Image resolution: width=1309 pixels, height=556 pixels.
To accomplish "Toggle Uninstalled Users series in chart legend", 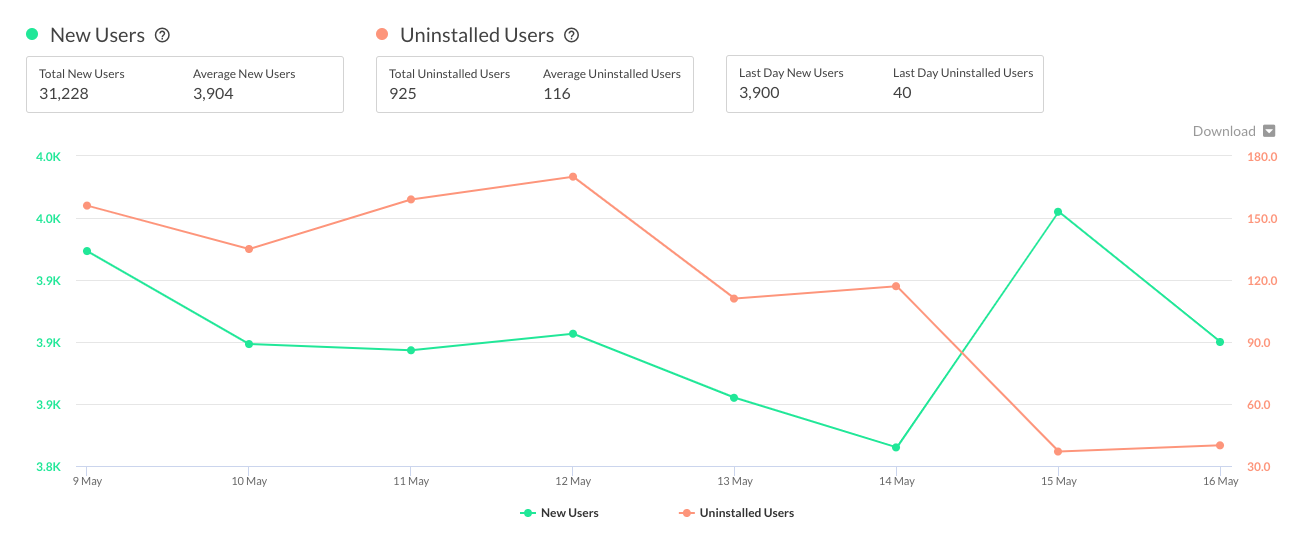I will 737,513.
